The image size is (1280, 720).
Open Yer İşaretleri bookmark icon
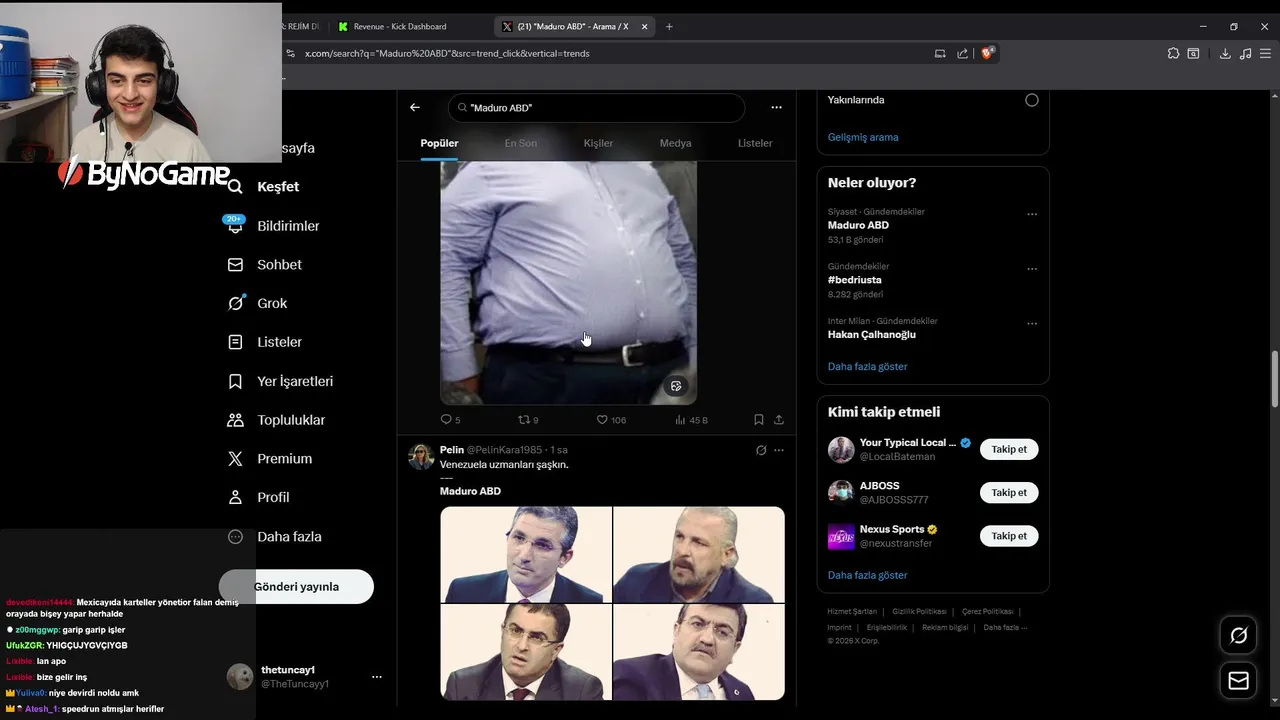click(x=235, y=381)
